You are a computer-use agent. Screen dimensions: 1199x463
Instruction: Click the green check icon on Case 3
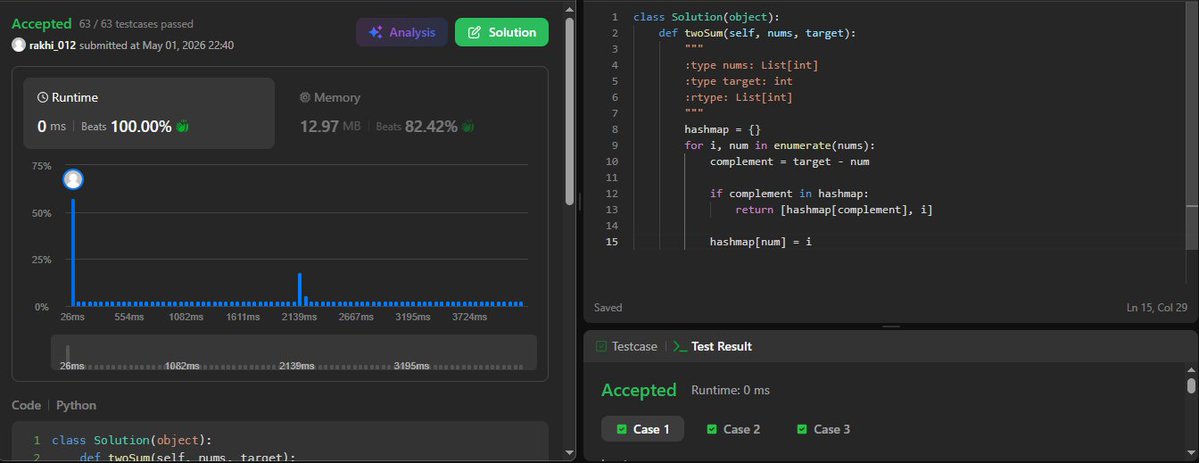[802, 429]
